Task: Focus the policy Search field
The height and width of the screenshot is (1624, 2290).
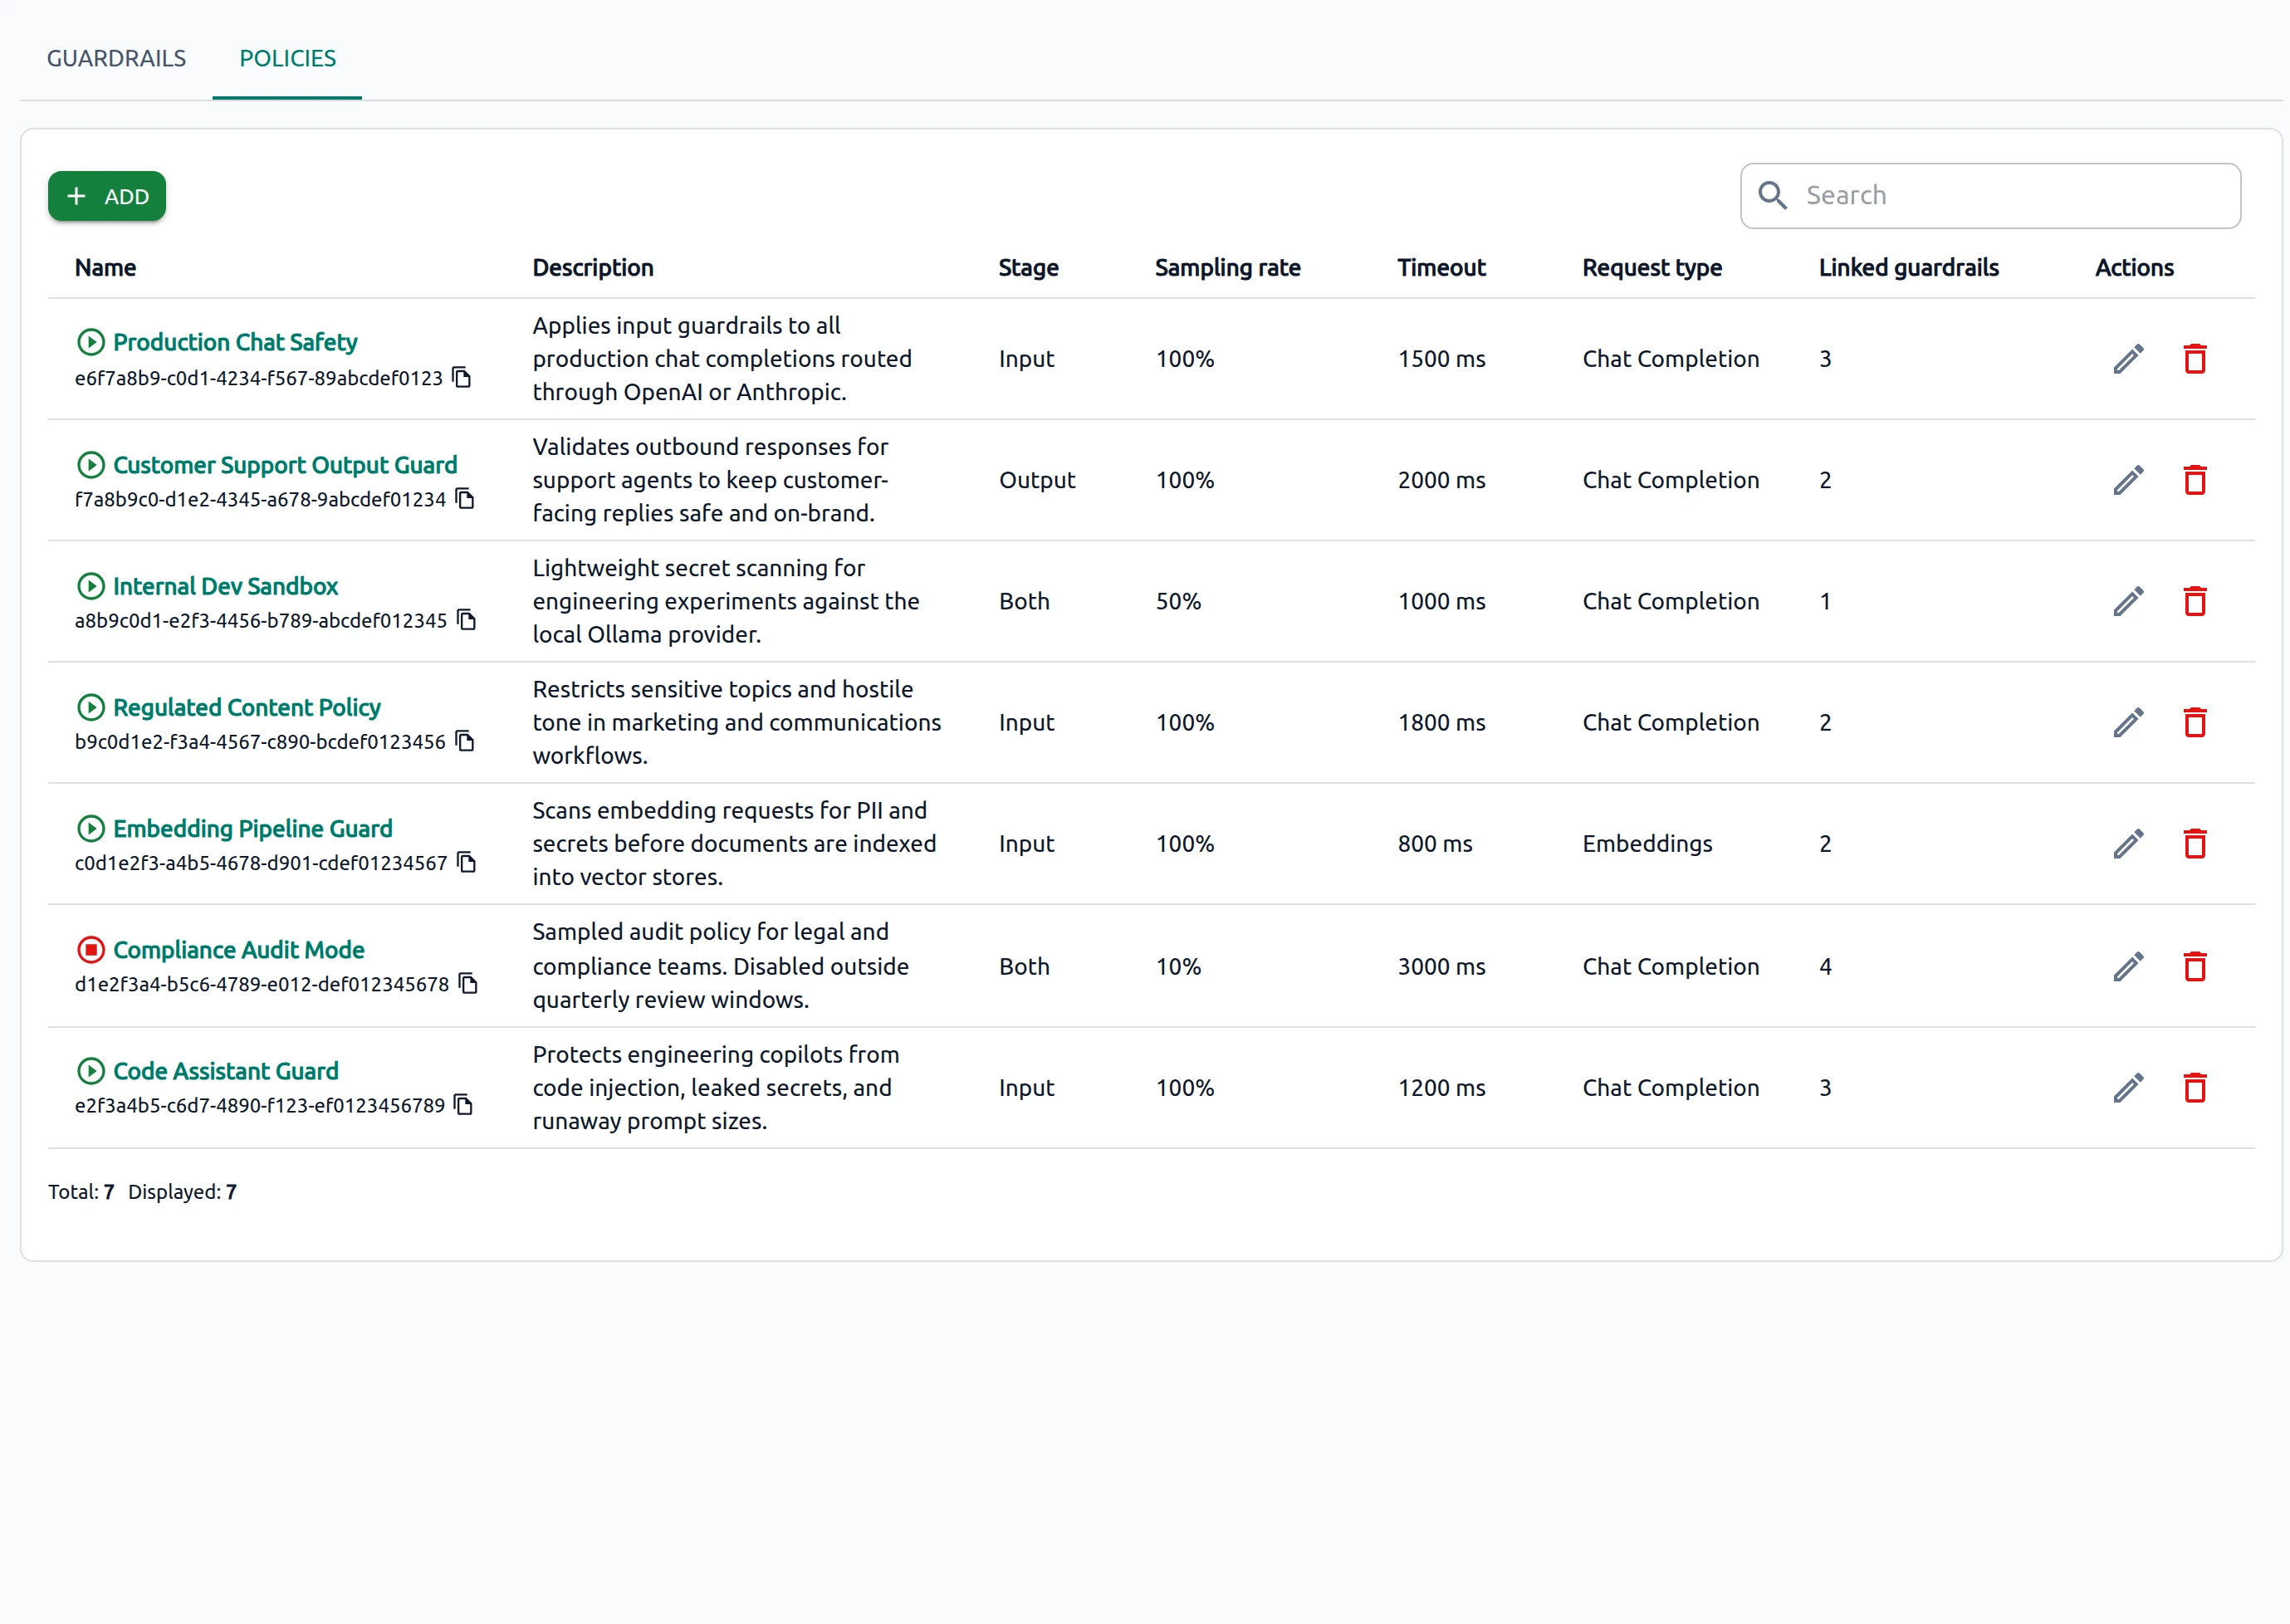Action: pos(1990,195)
